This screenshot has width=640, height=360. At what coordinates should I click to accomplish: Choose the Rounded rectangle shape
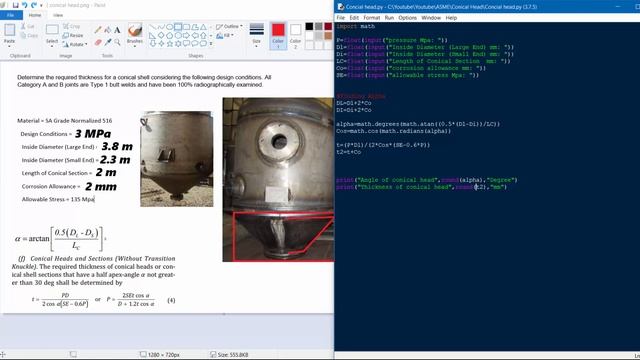click(187, 27)
